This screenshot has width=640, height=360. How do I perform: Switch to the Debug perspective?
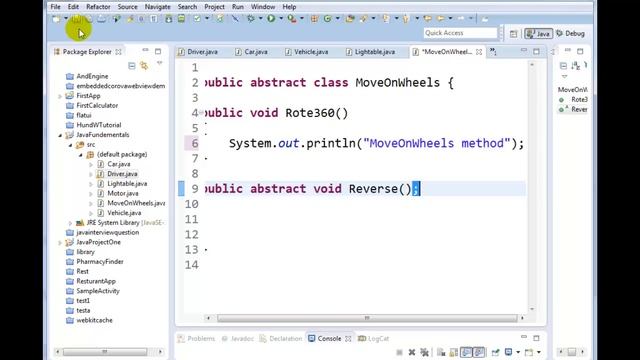click(x=571, y=34)
